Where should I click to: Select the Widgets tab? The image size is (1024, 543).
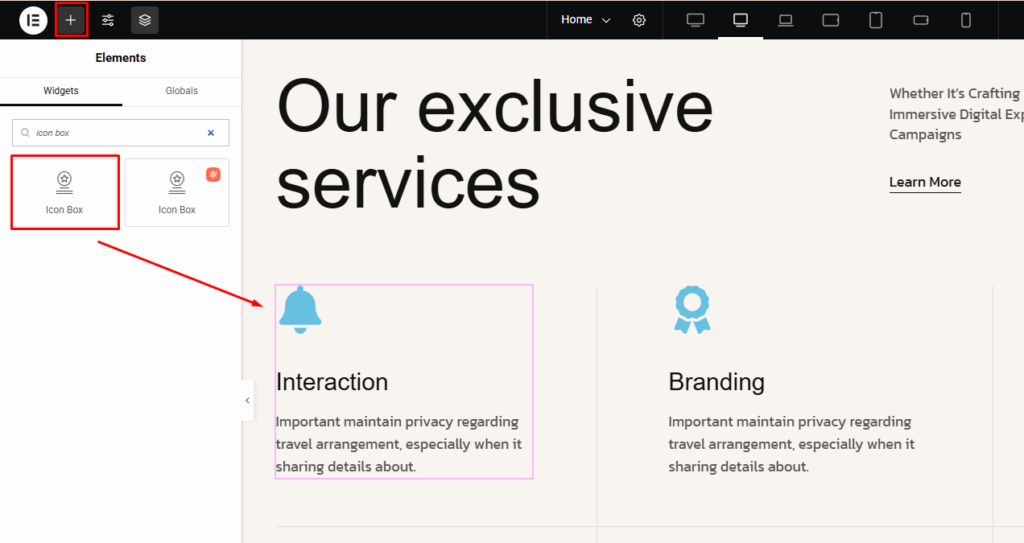click(x=61, y=91)
